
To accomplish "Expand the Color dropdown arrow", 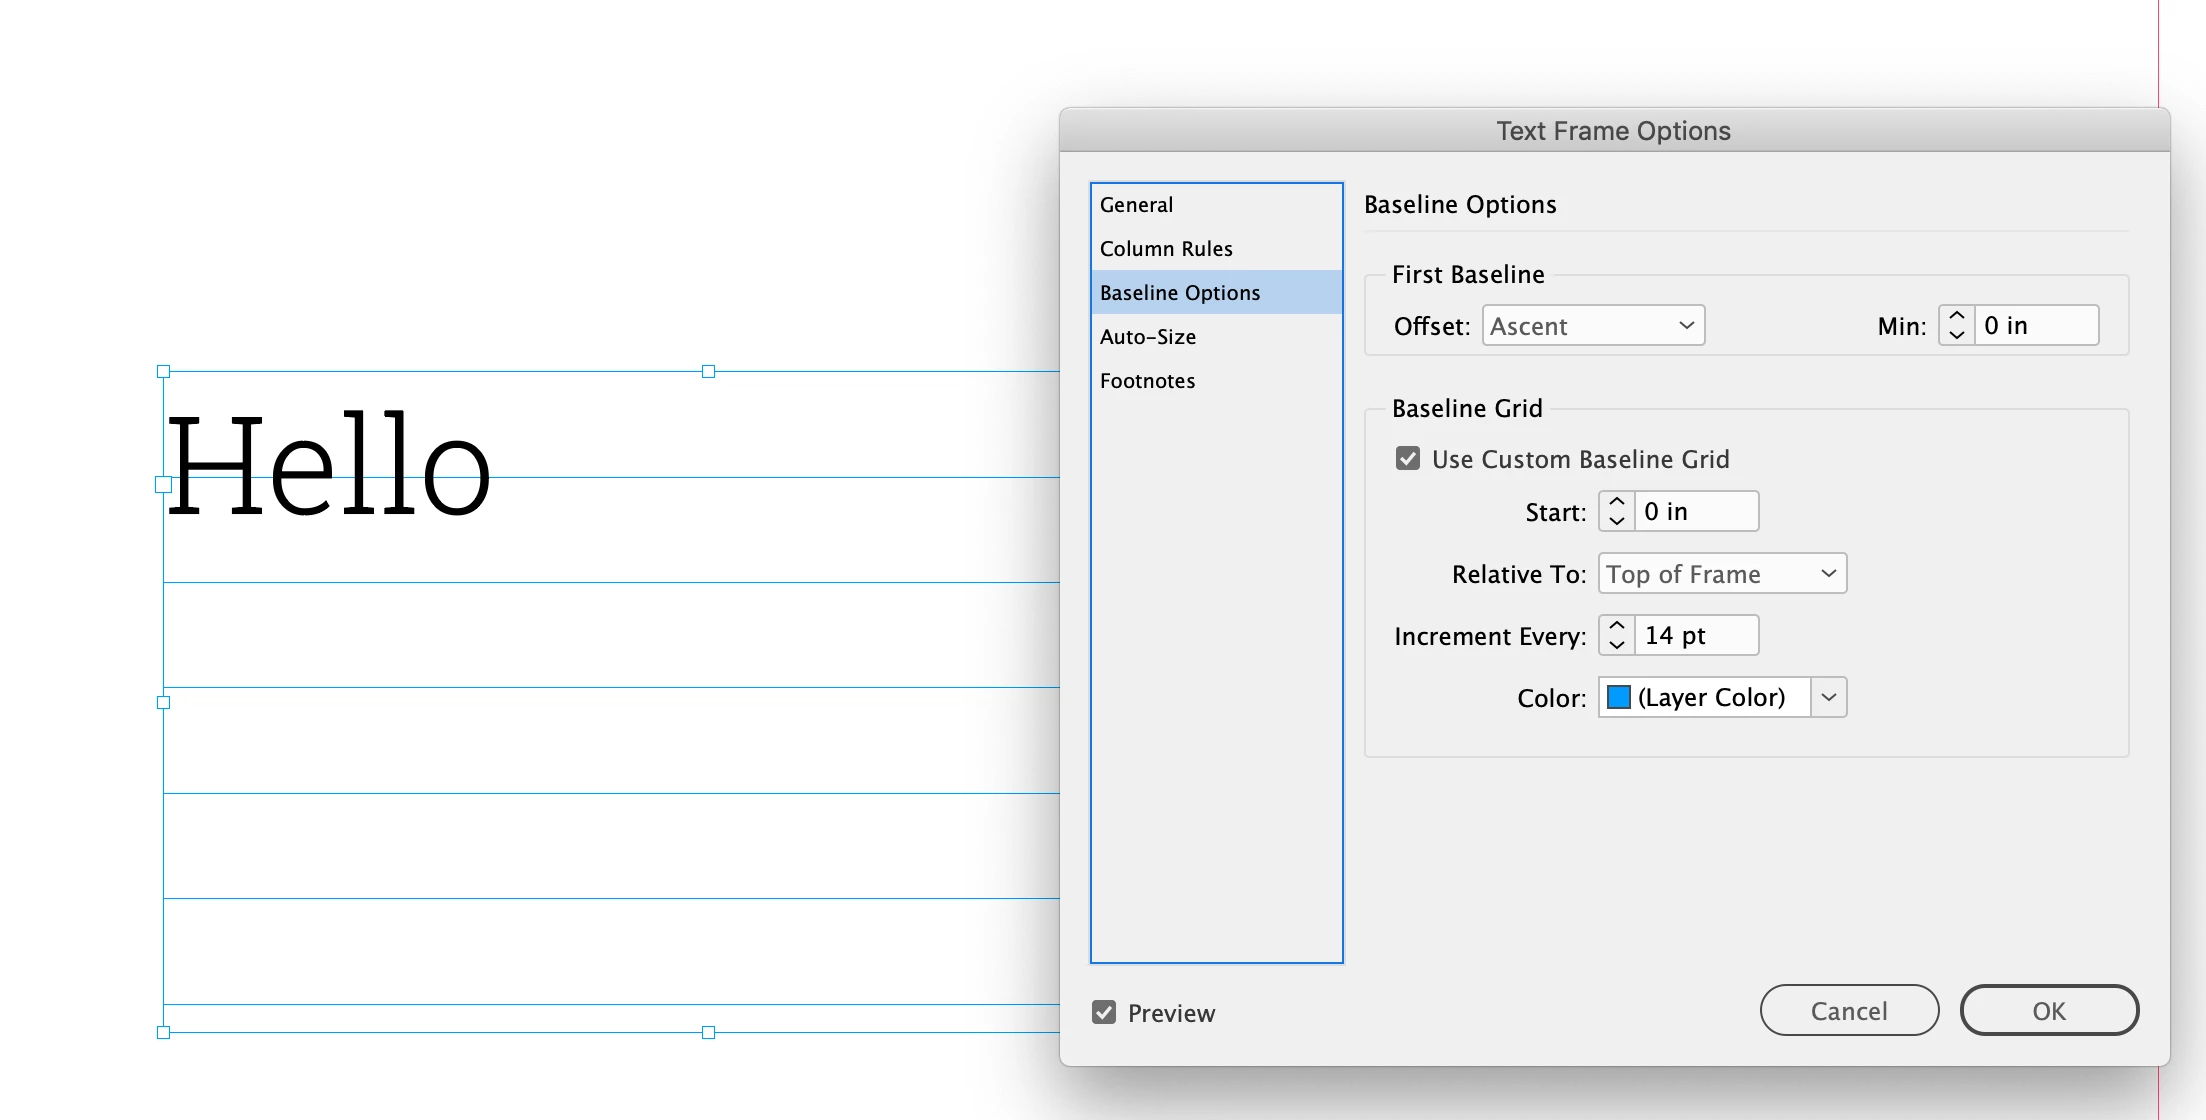I will click(x=1828, y=697).
